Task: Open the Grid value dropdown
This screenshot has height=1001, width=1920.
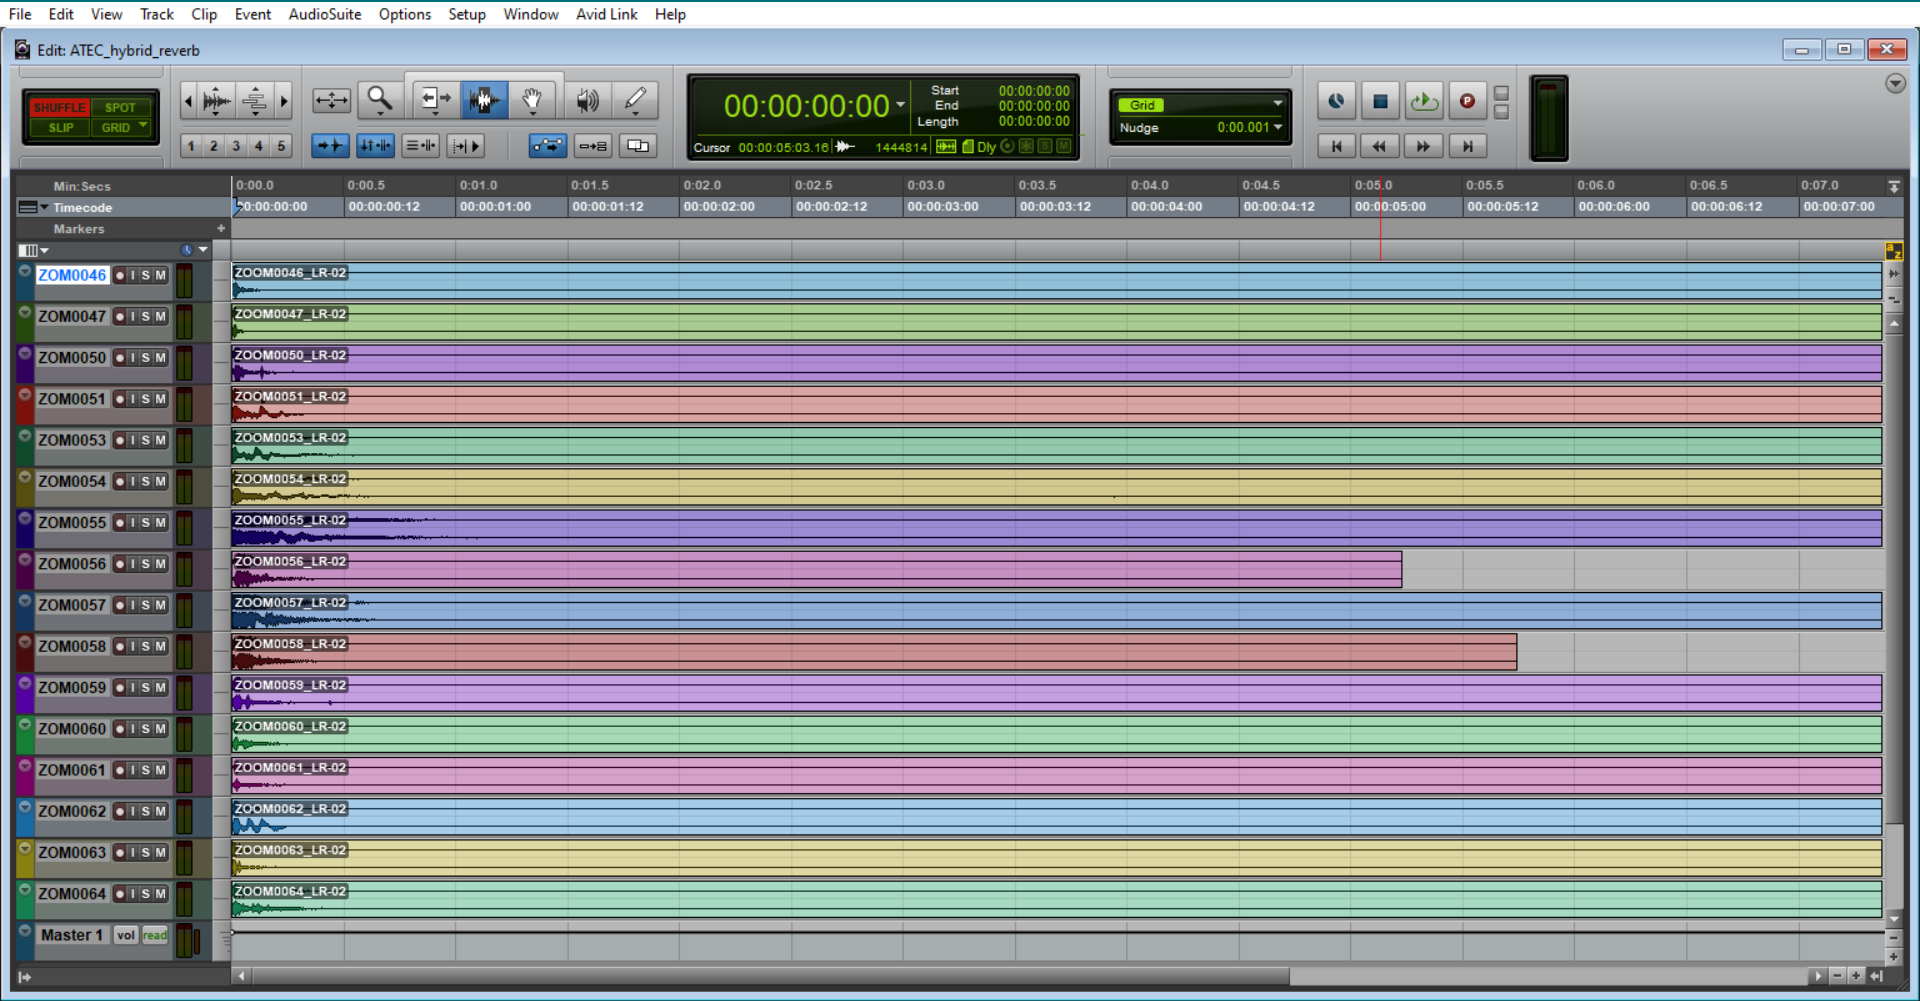Action: 1277,104
